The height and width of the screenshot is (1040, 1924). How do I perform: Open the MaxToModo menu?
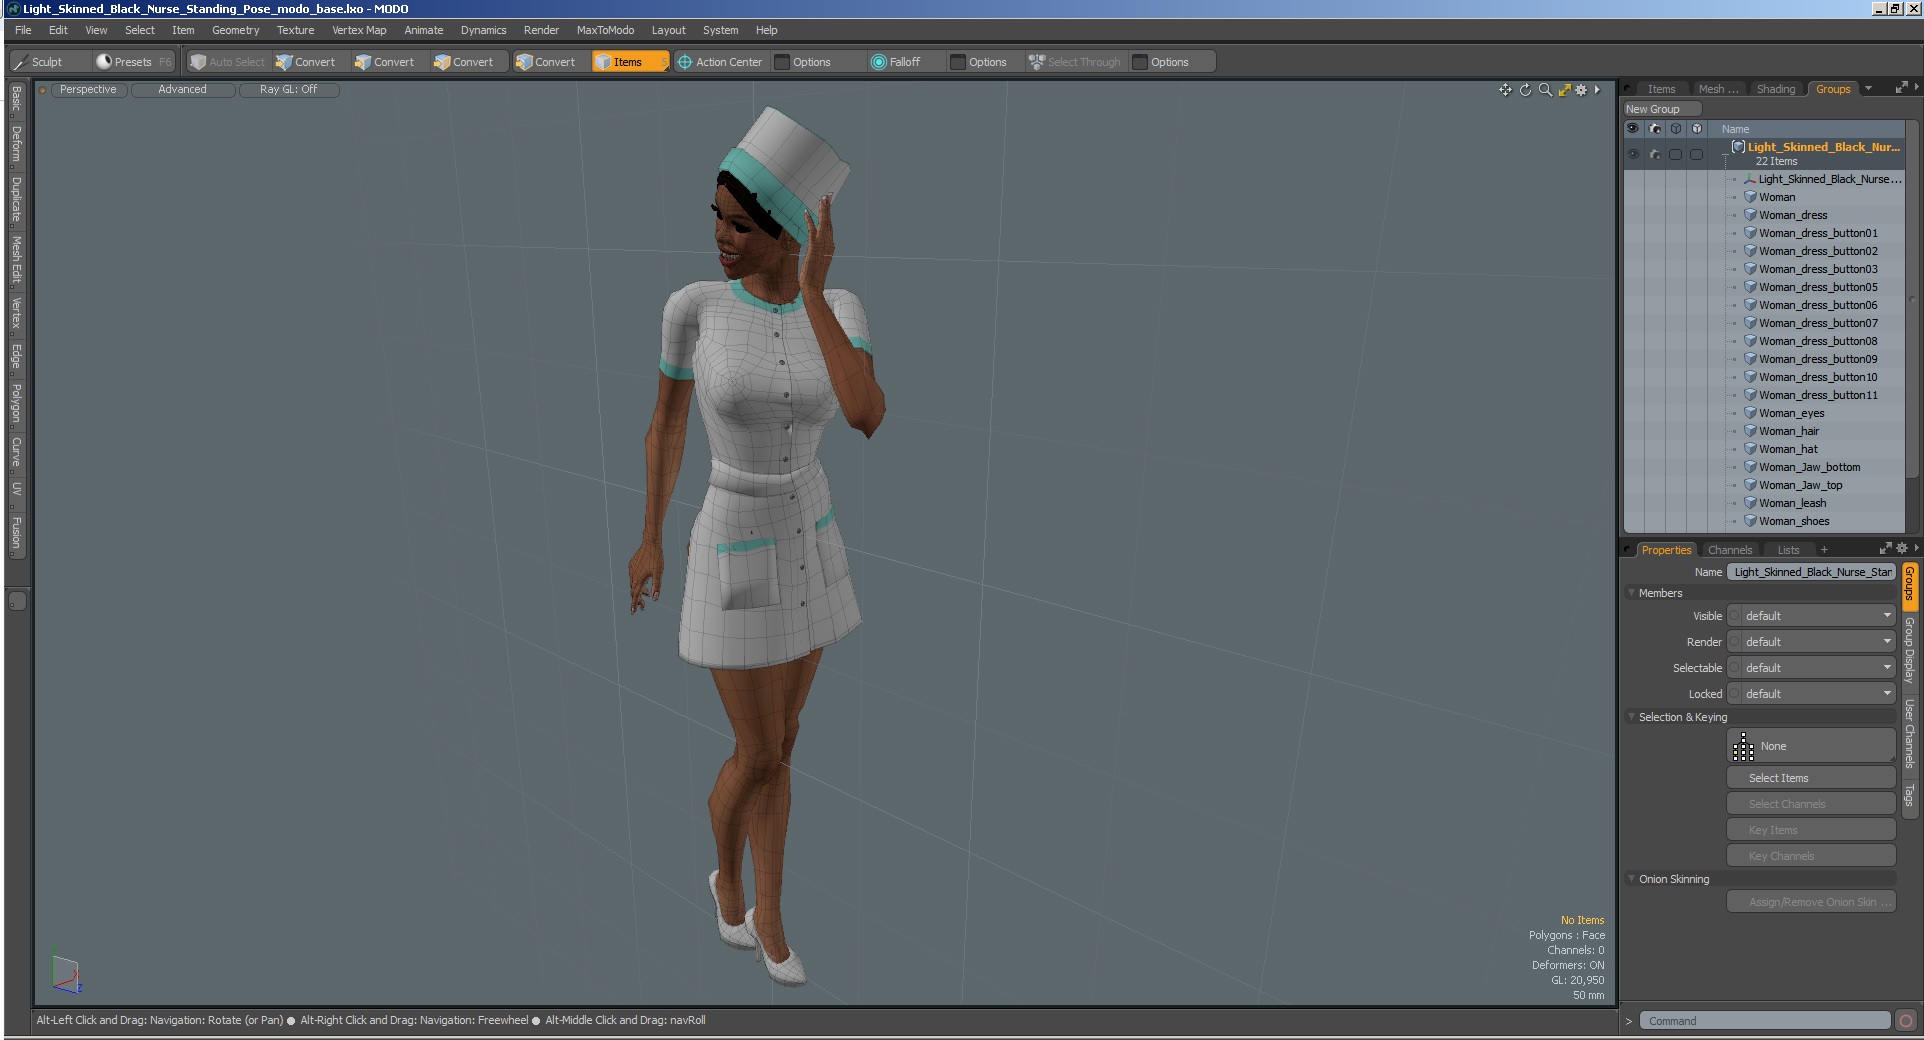pyautogui.click(x=605, y=30)
